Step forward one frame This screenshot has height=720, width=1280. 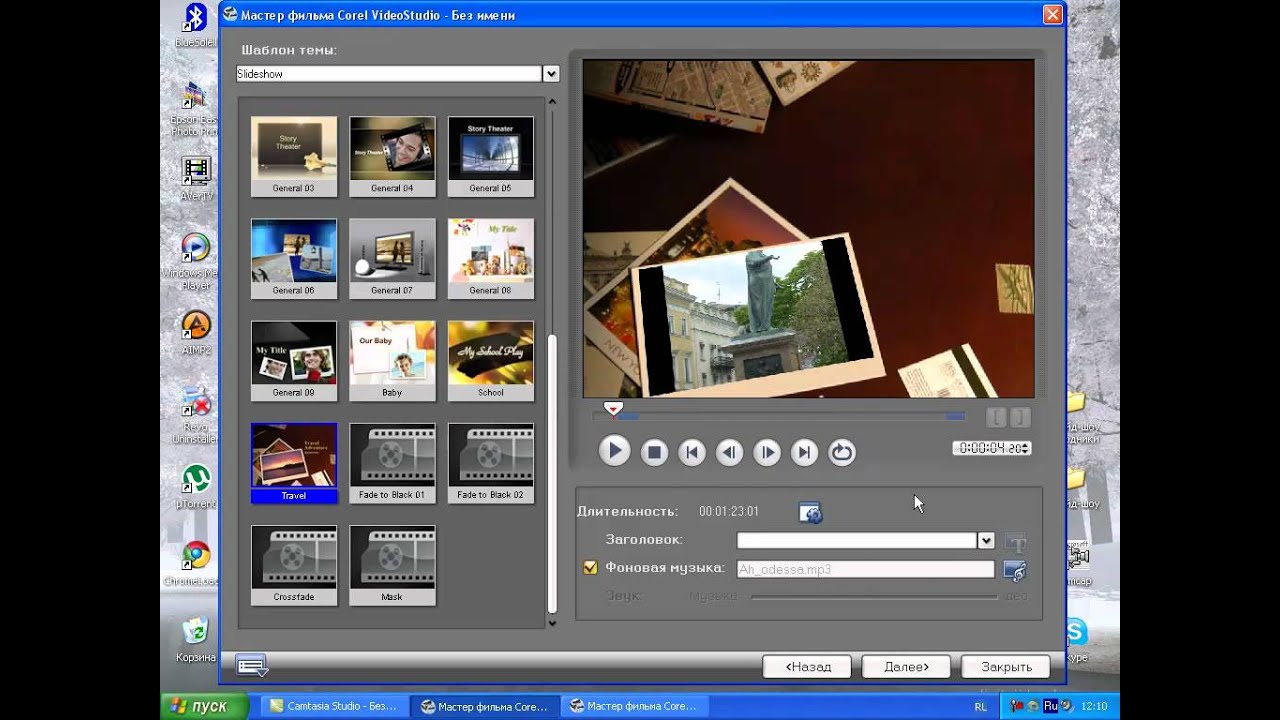(x=767, y=452)
